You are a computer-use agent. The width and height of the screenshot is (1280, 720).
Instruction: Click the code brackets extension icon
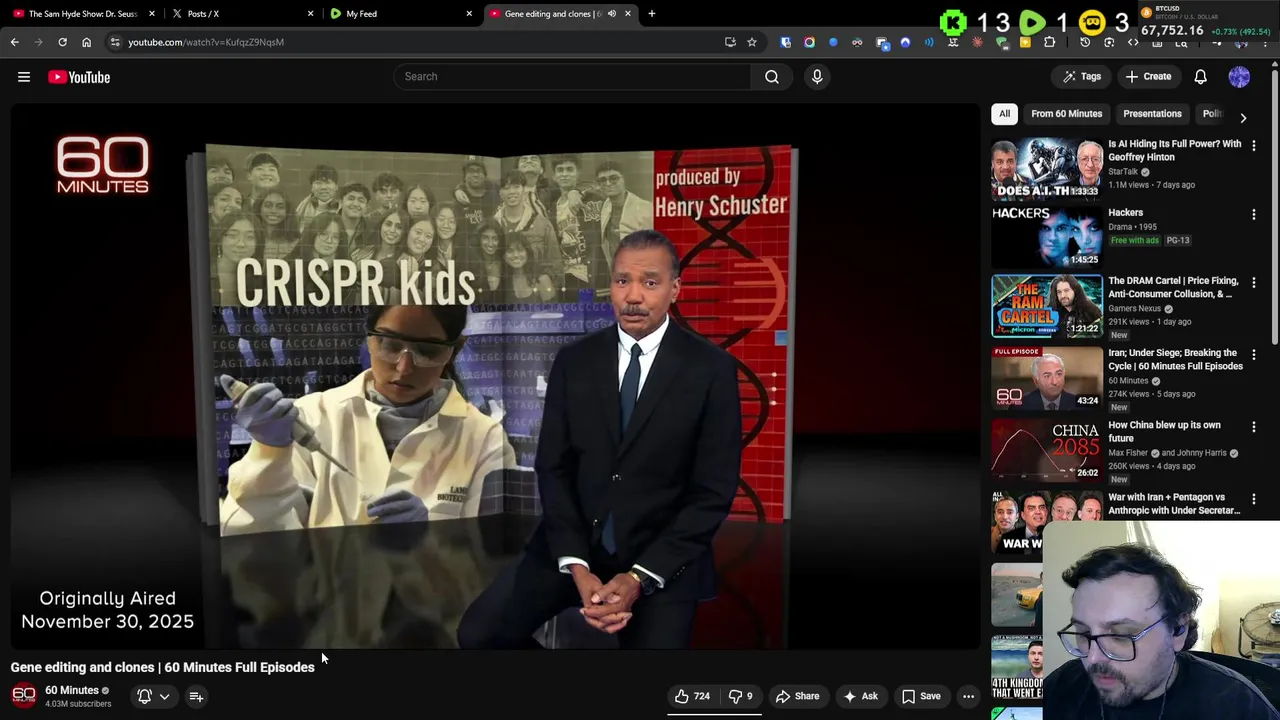tap(1133, 43)
